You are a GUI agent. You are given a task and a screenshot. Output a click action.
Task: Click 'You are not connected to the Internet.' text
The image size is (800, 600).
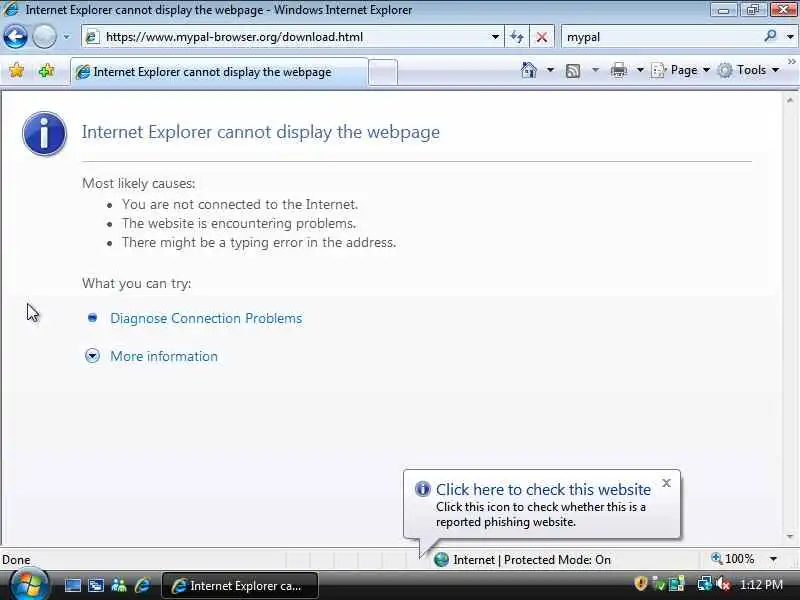(x=240, y=205)
